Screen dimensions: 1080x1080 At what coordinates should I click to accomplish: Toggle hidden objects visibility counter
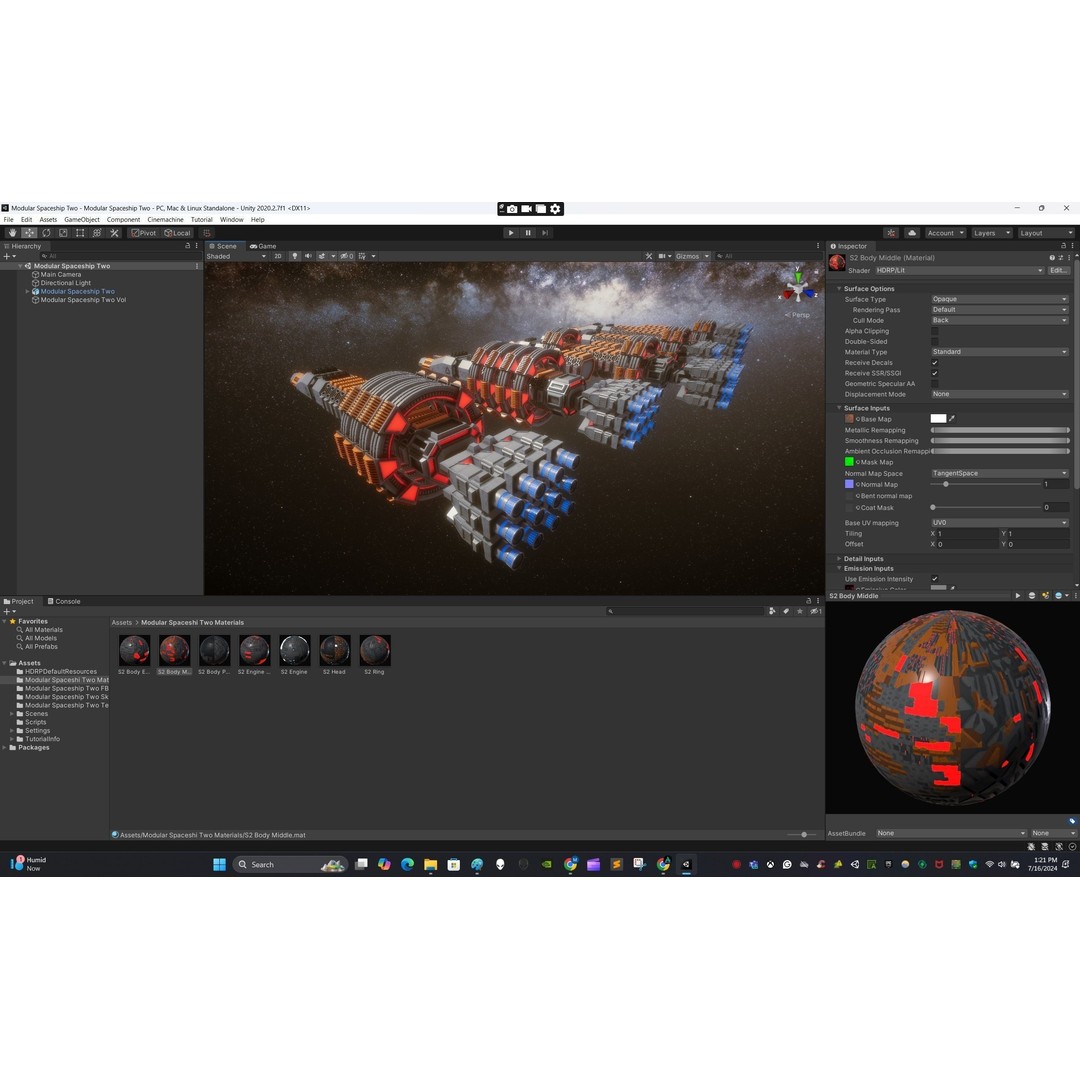[347, 256]
